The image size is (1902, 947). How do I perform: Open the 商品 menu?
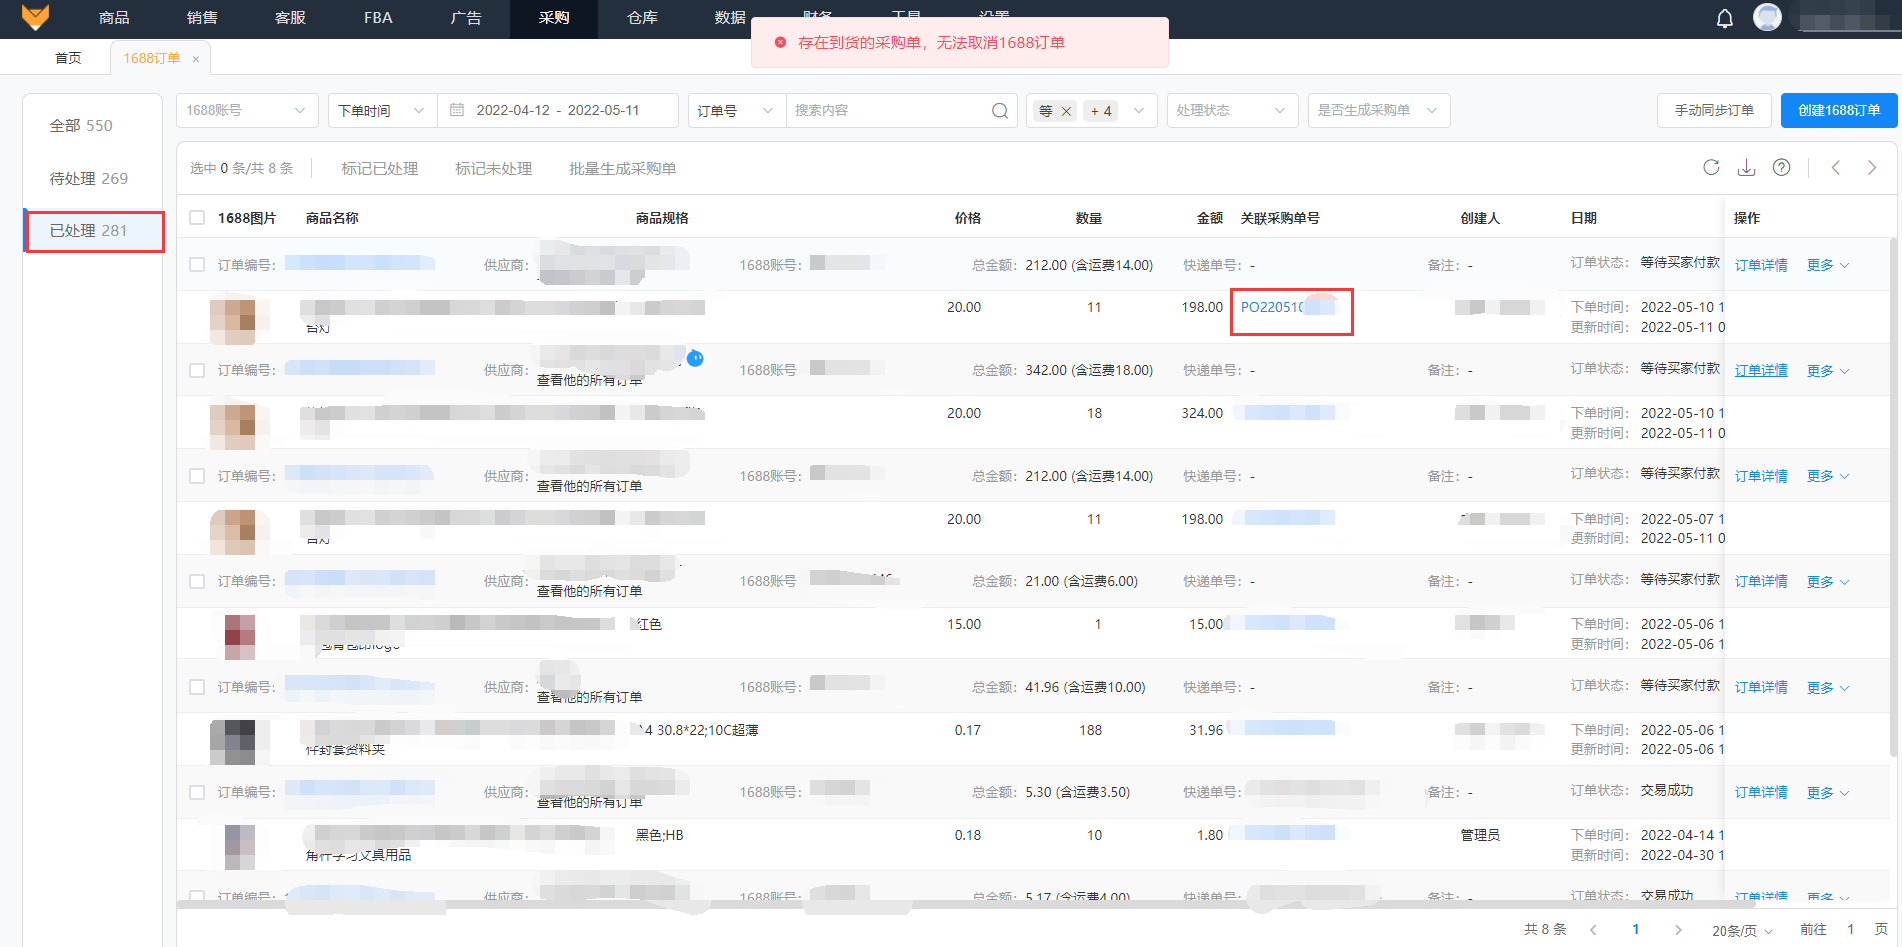[114, 18]
